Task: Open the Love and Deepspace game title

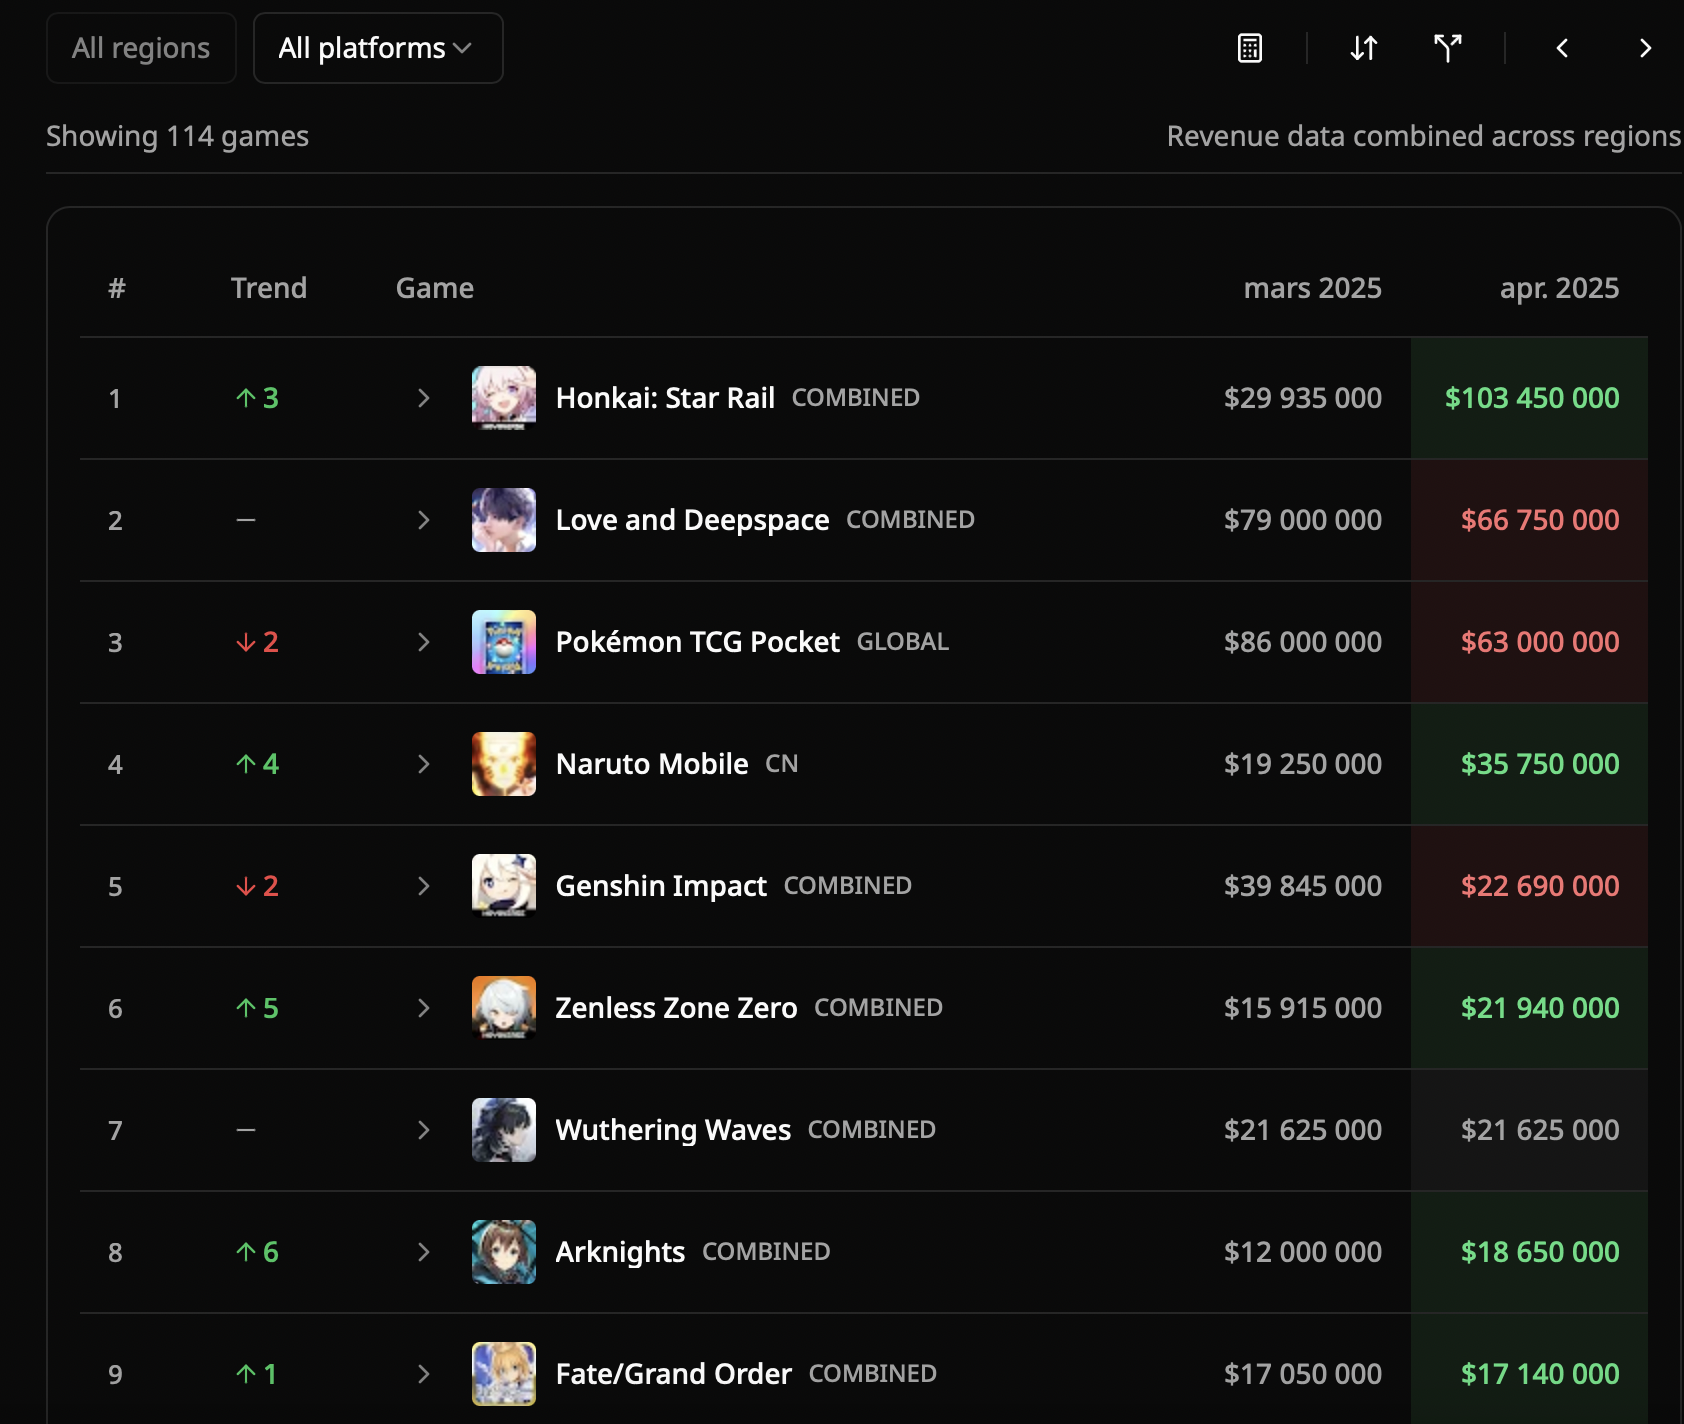Action: coord(692,520)
